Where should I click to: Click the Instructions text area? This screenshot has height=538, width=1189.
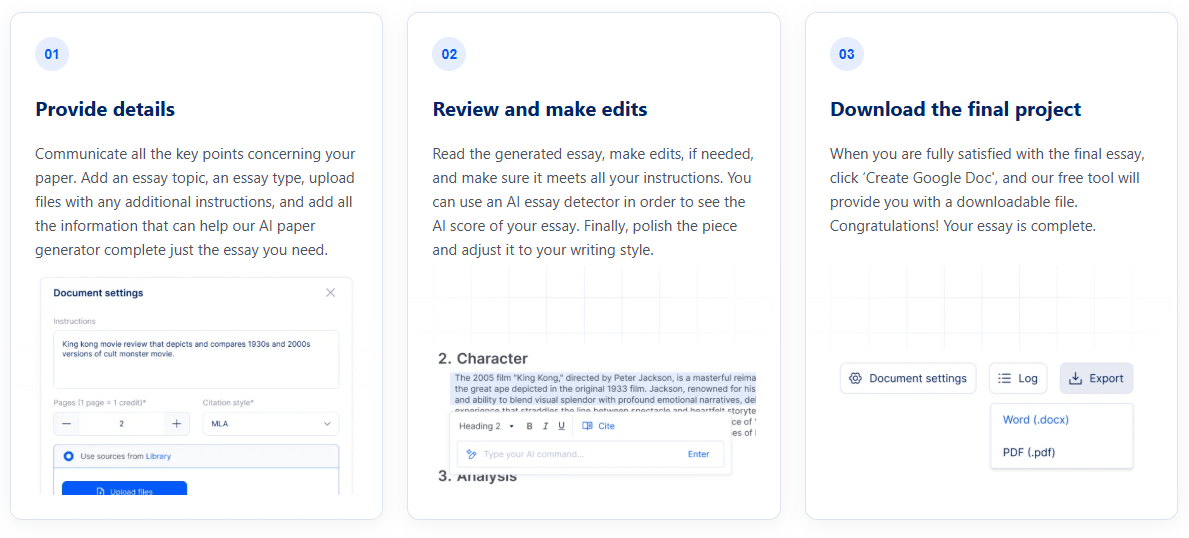(x=196, y=359)
